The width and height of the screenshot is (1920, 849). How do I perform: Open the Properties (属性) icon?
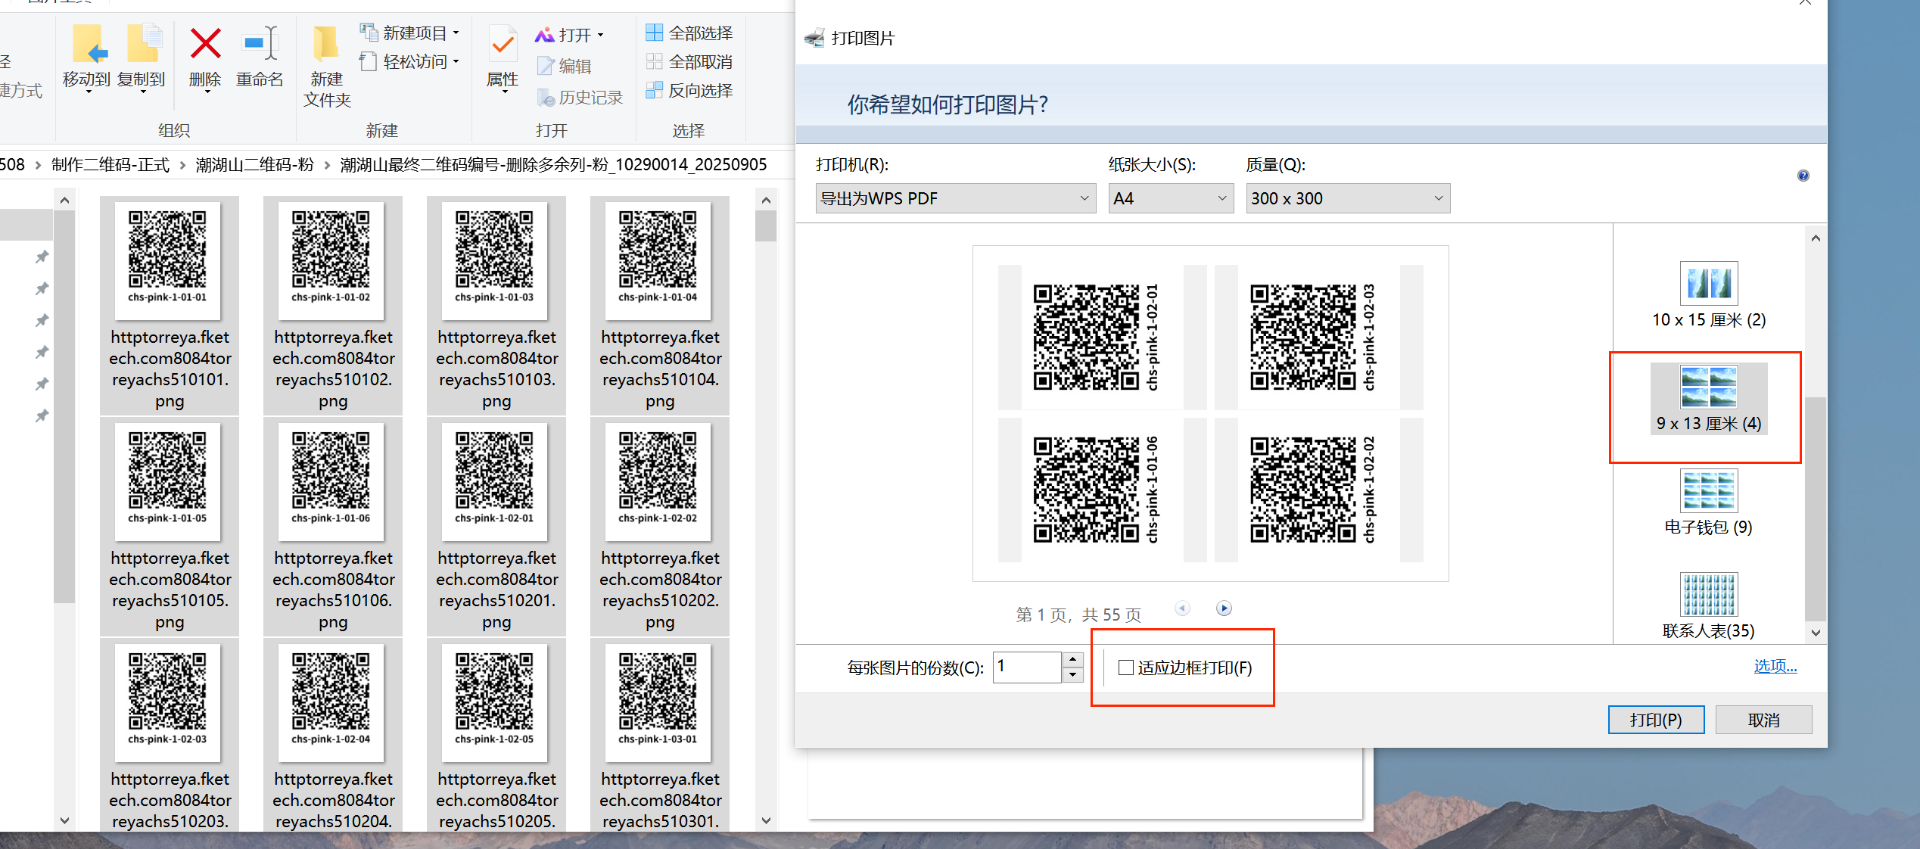coord(502,46)
